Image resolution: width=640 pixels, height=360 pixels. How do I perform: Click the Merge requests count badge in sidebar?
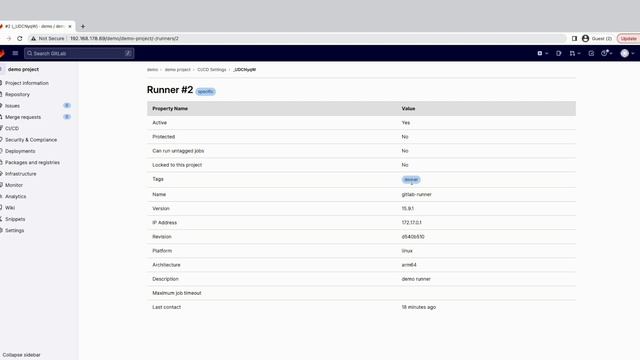point(67,117)
